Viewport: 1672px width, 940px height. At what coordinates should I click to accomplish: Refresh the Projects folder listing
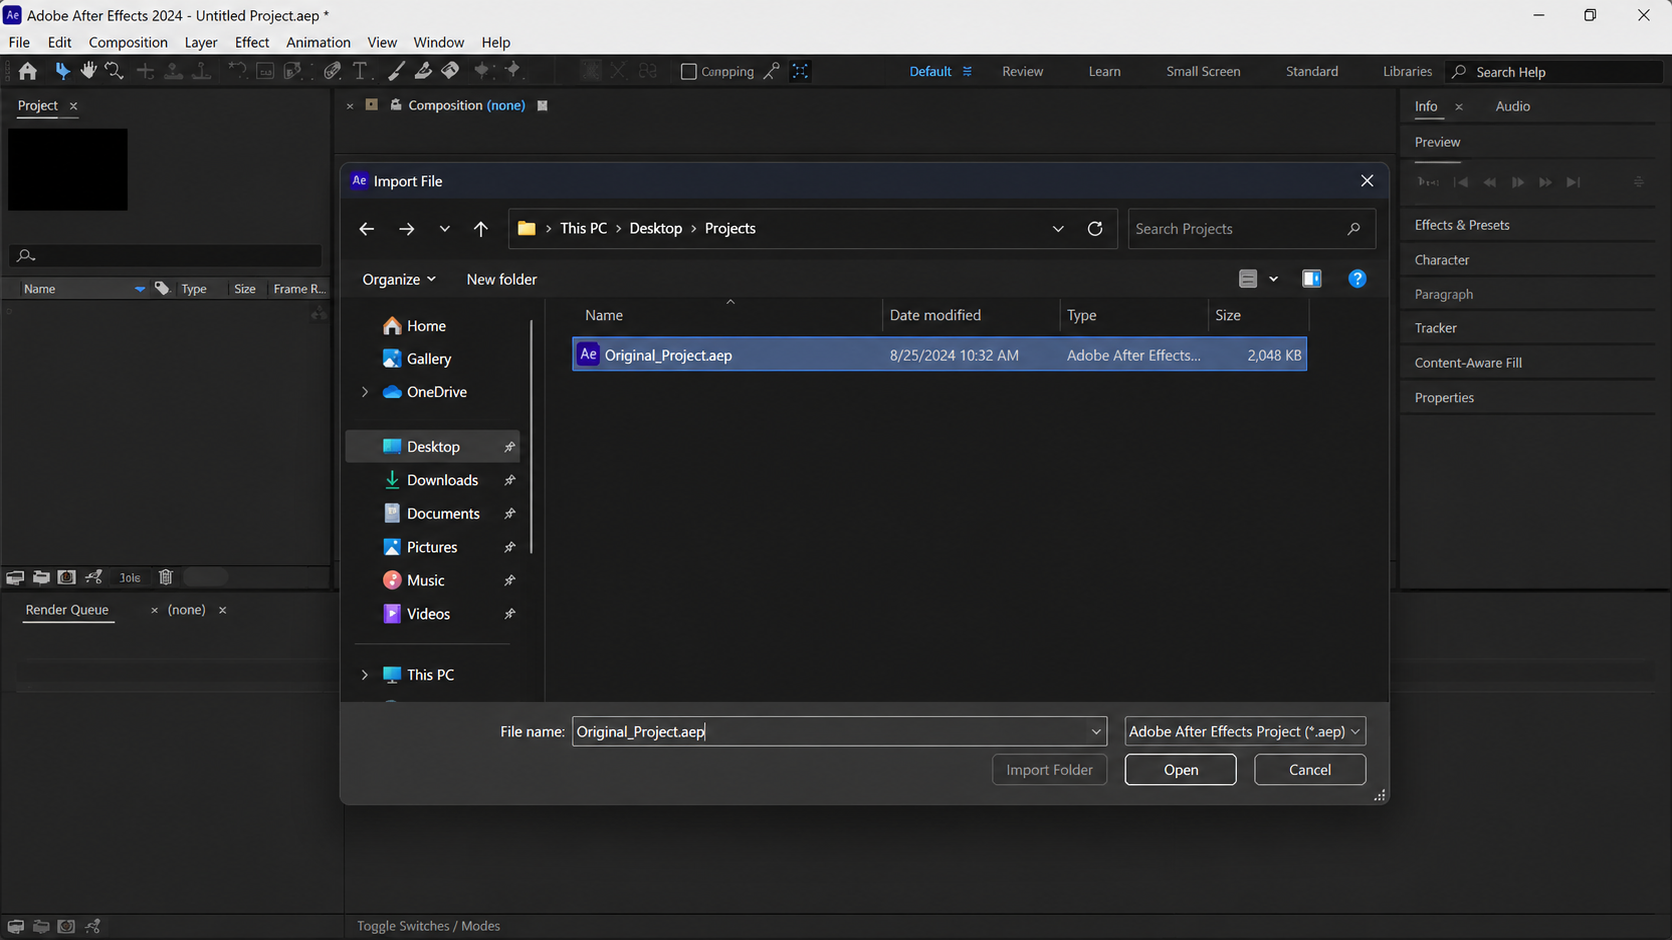[1095, 229]
